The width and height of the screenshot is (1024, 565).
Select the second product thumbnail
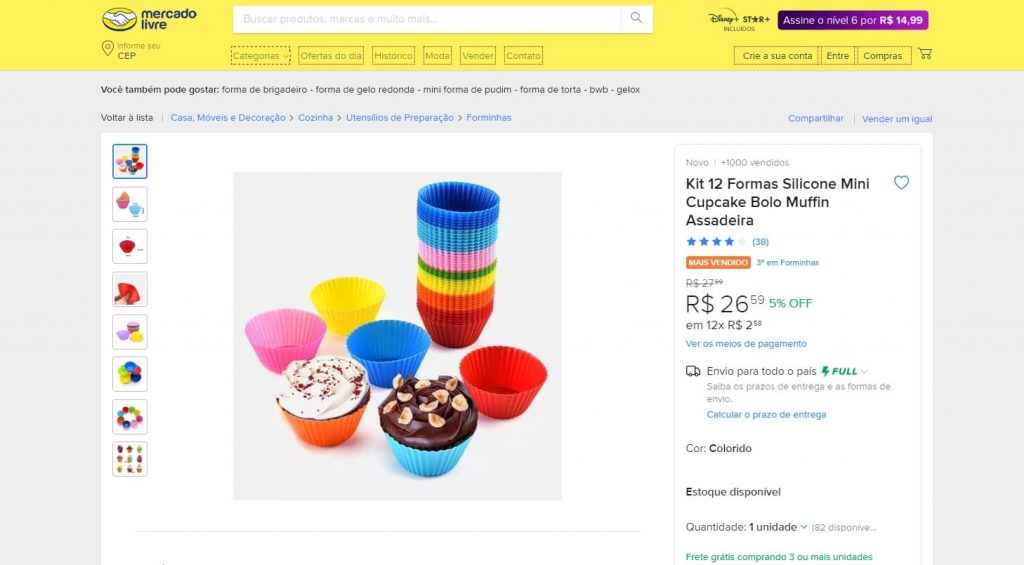(x=130, y=204)
